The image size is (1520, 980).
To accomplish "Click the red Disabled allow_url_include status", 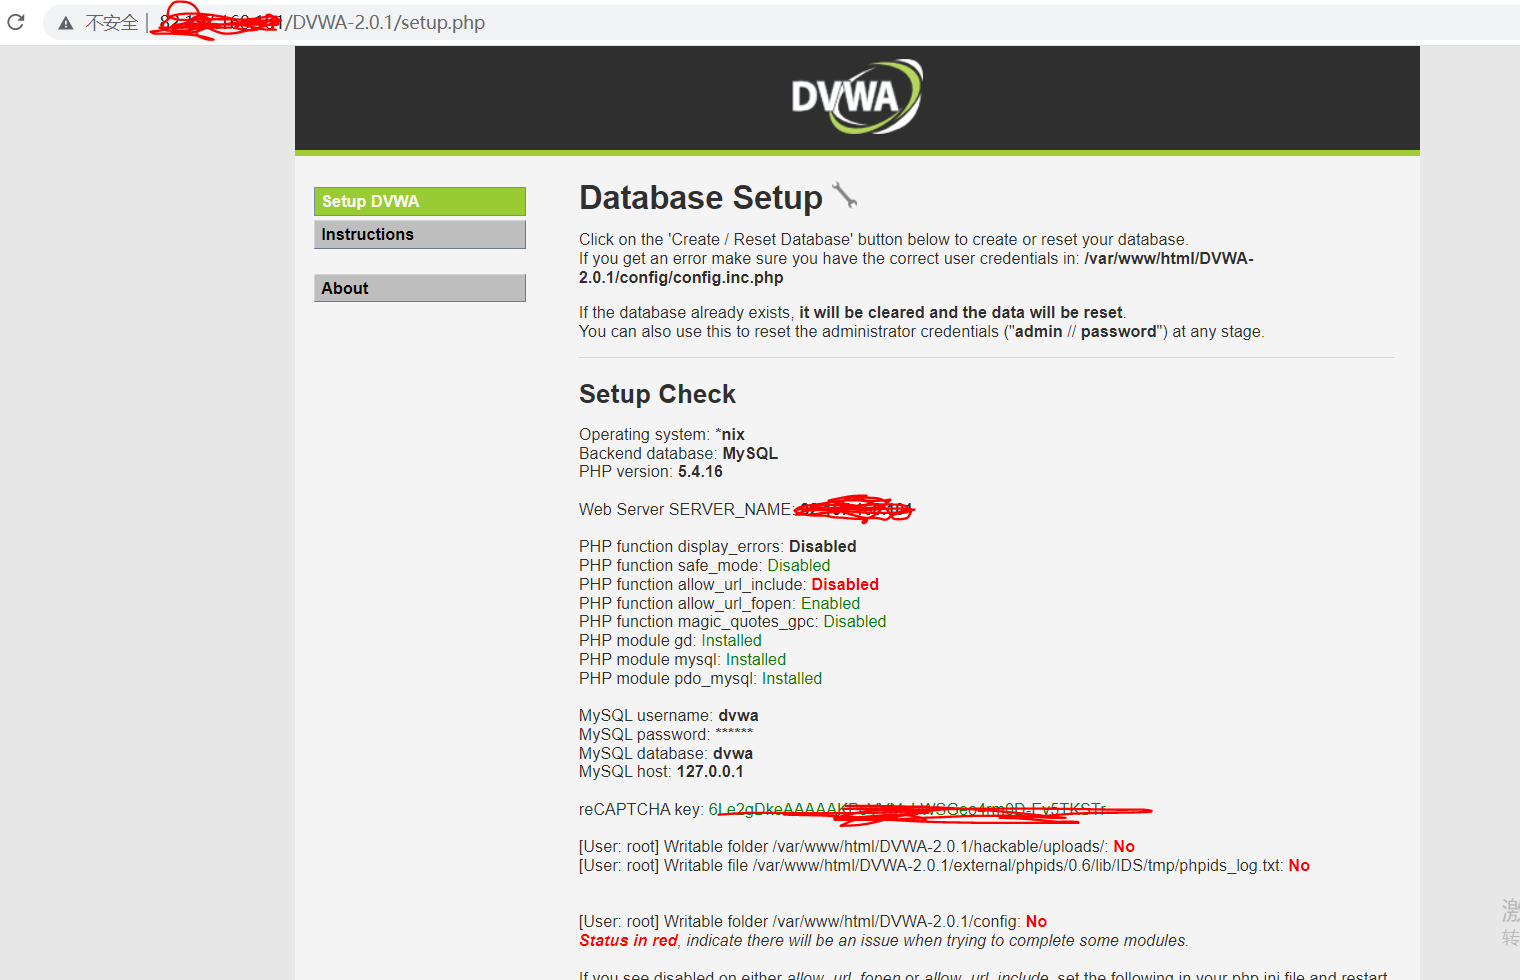I will tap(845, 584).
